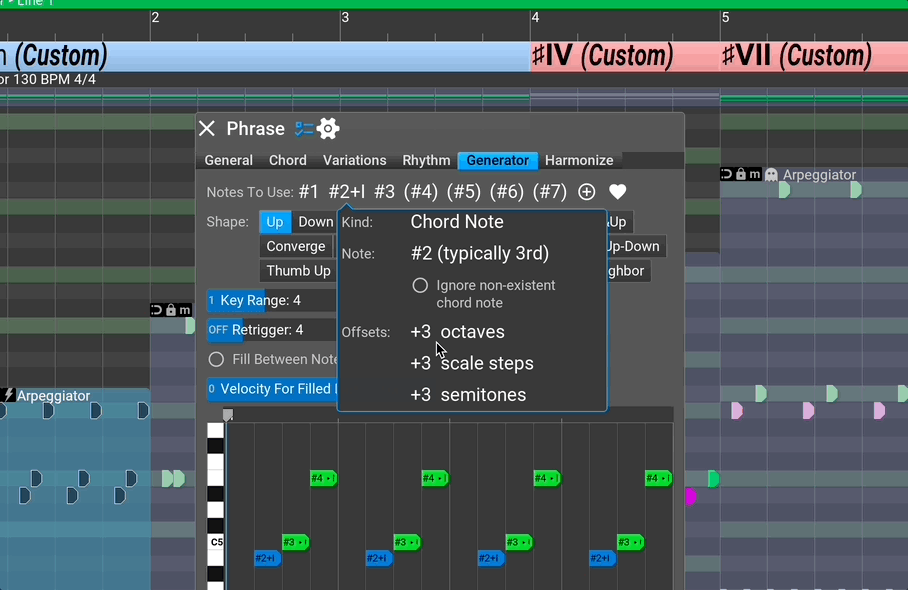Choose the Thumb Up shape
This screenshot has height=590, width=908.
coord(298,270)
